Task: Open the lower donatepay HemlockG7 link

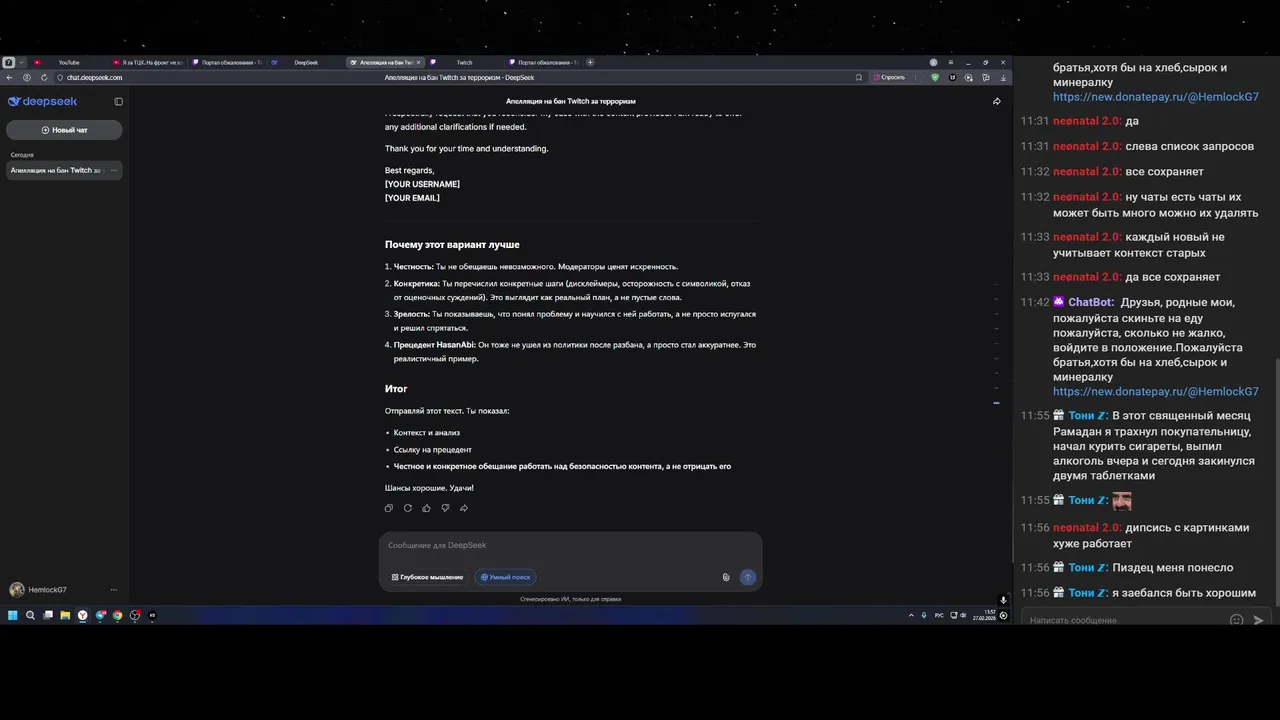Action: pyautogui.click(x=1155, y=392)
